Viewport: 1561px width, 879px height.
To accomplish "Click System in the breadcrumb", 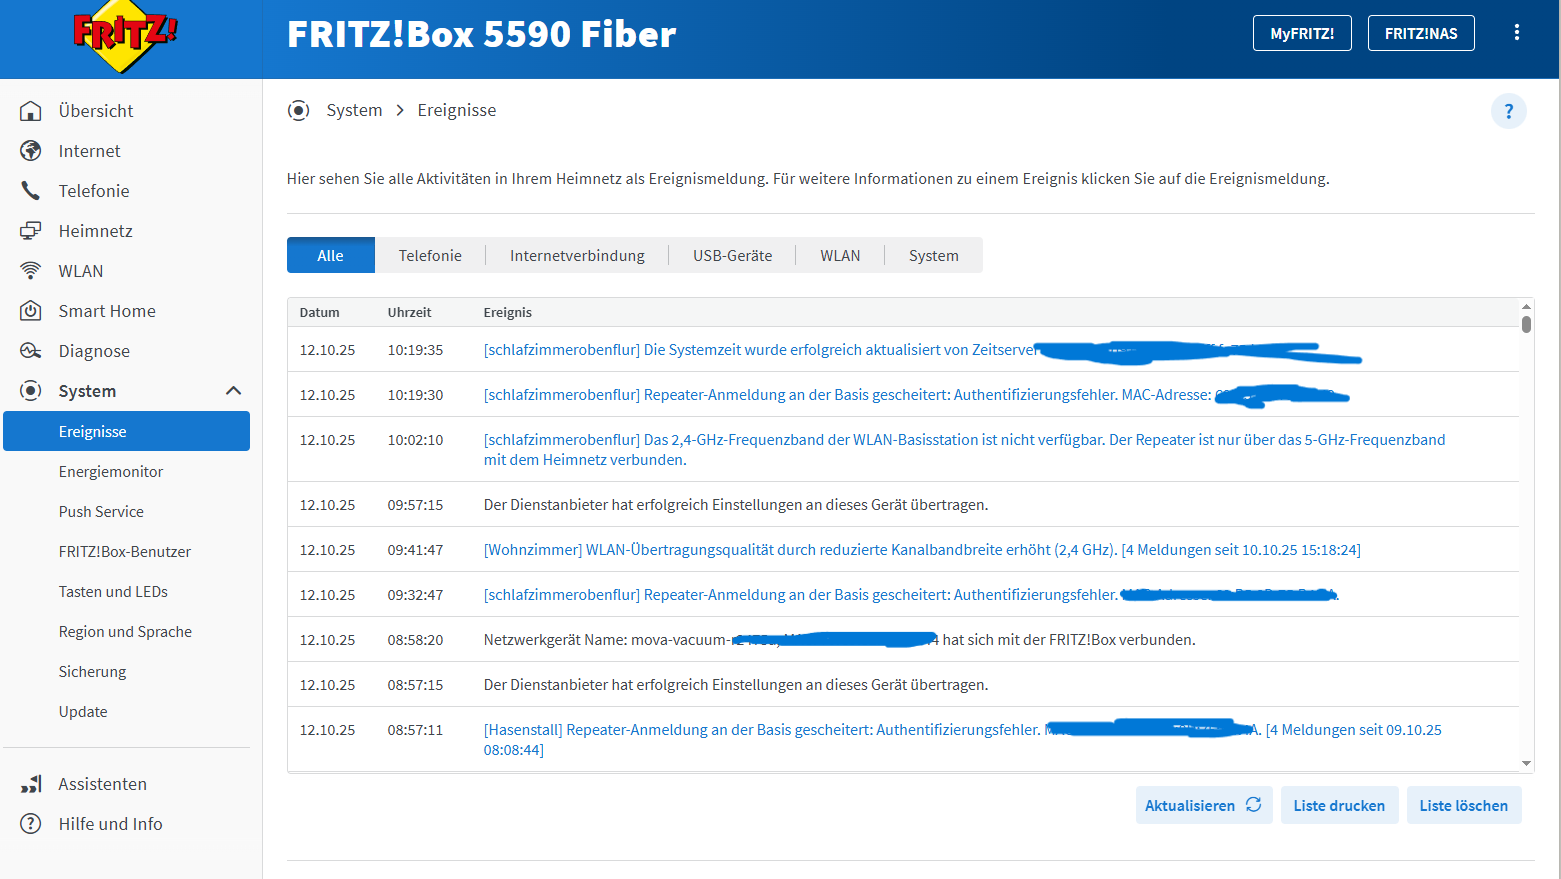I will click(x=354, y=110).
